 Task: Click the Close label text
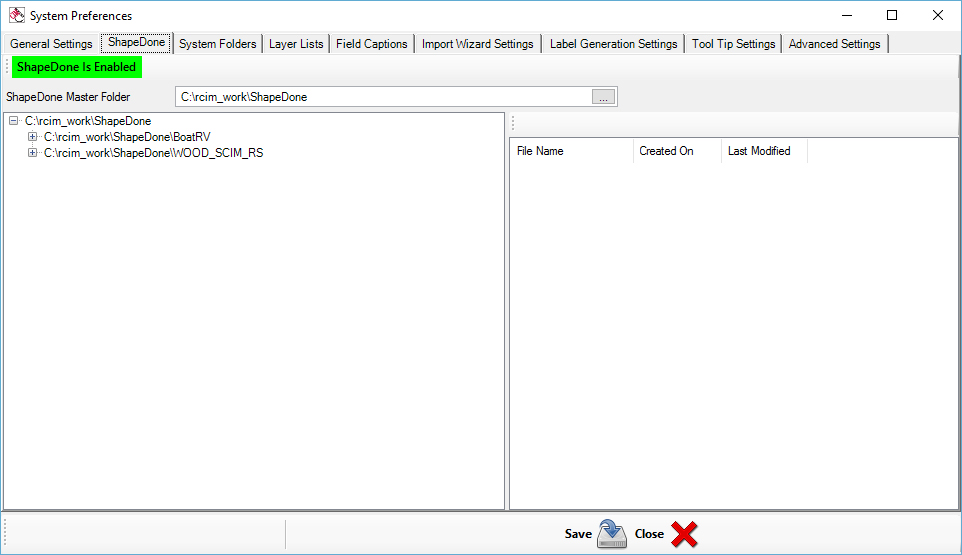649,534
